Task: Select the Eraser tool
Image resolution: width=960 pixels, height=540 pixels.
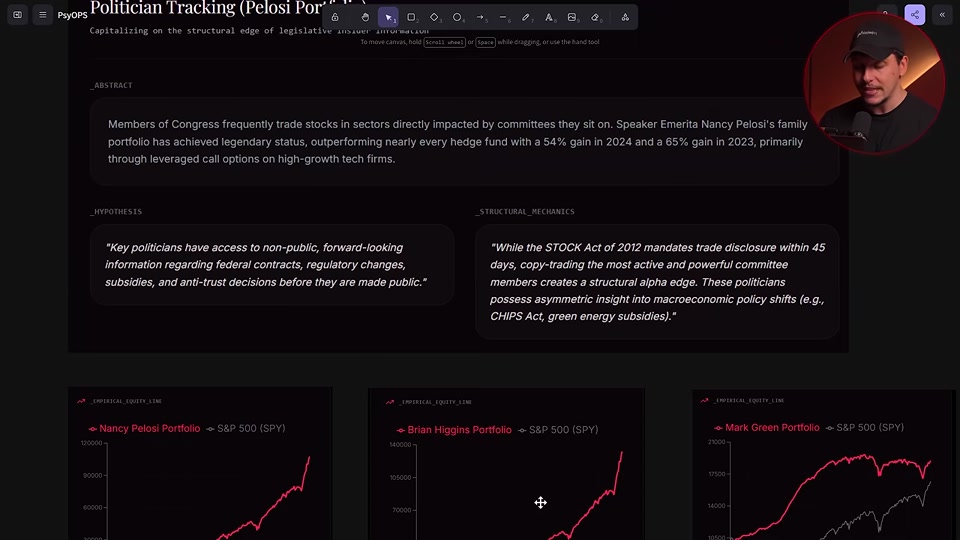Action: tap(595, 17)
